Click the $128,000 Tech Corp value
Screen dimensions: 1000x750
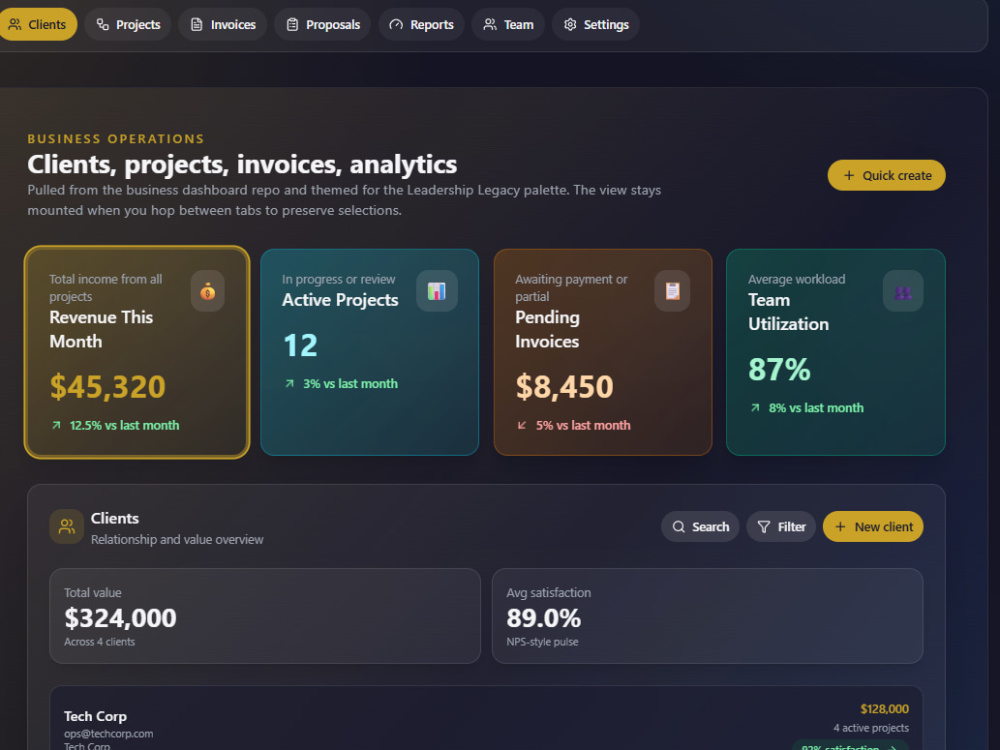tap(885, 709)
